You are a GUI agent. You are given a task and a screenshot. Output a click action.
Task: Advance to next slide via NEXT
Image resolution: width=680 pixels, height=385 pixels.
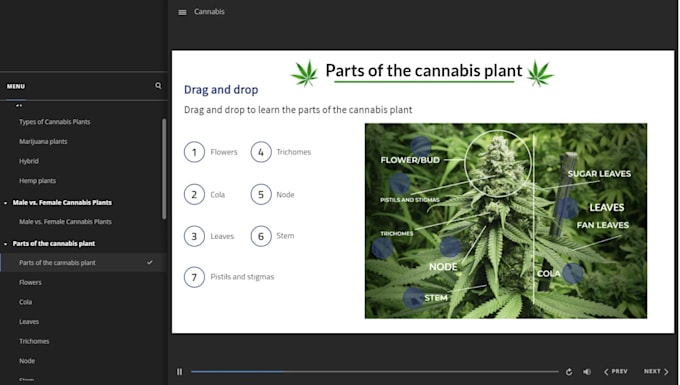point(656,372)
